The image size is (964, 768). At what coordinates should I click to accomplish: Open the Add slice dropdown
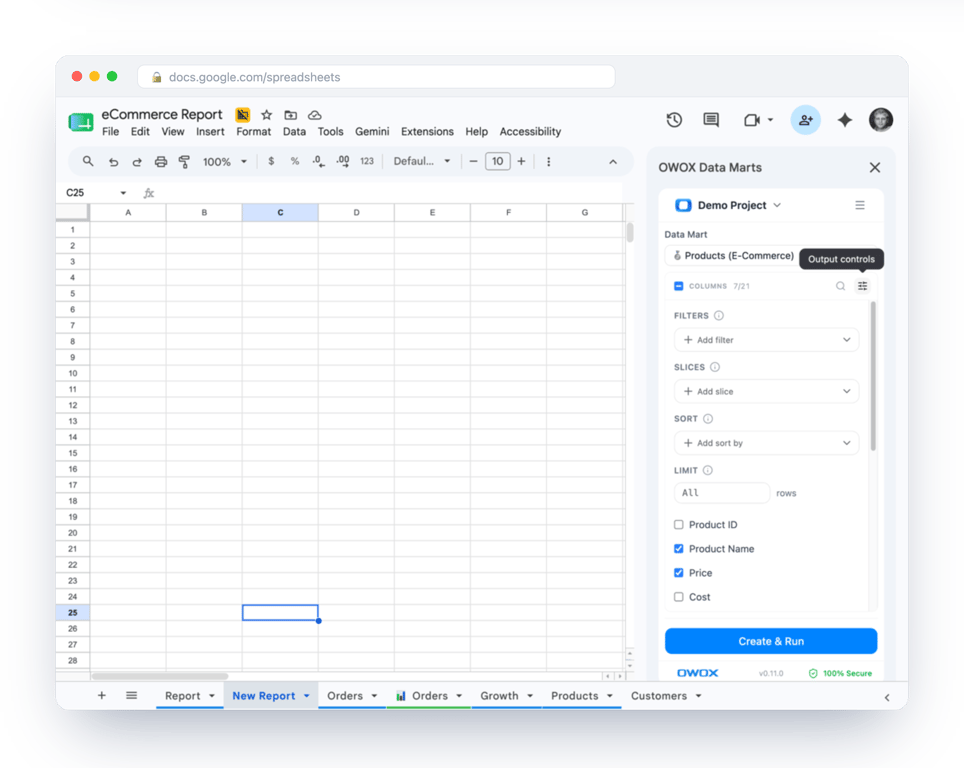[766, 392]
